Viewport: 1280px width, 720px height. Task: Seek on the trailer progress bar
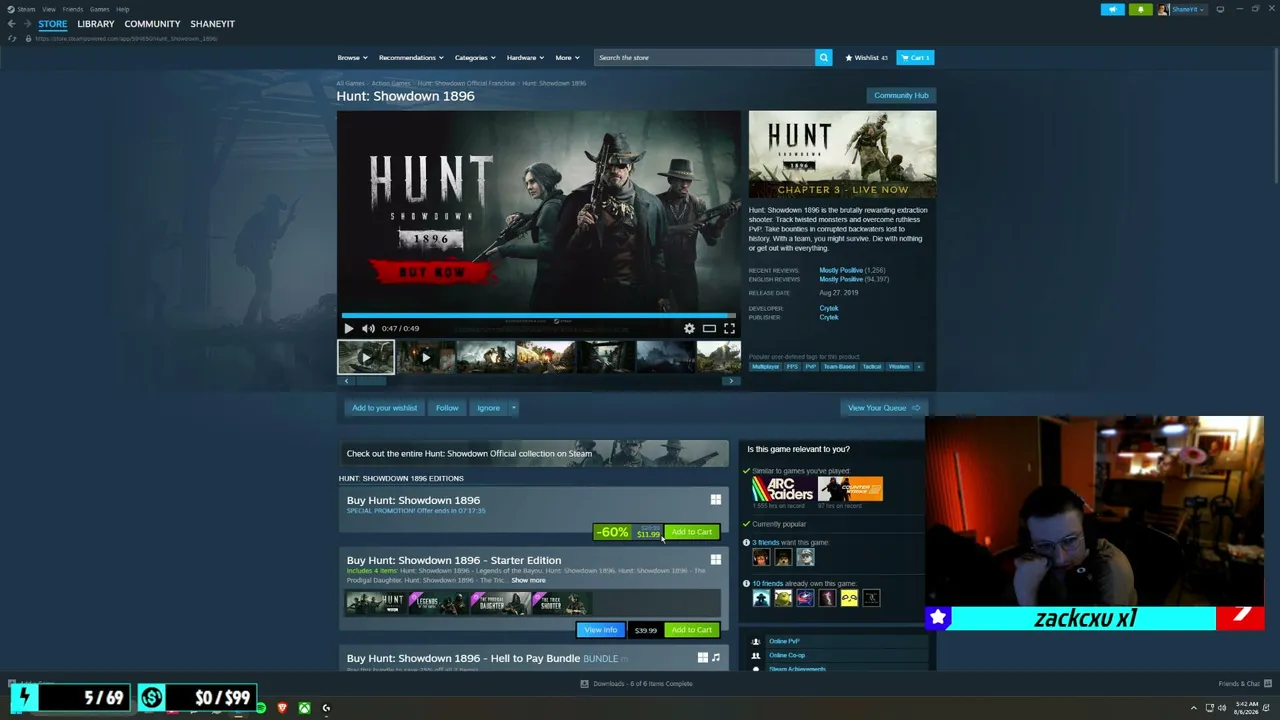coord(538,315)
